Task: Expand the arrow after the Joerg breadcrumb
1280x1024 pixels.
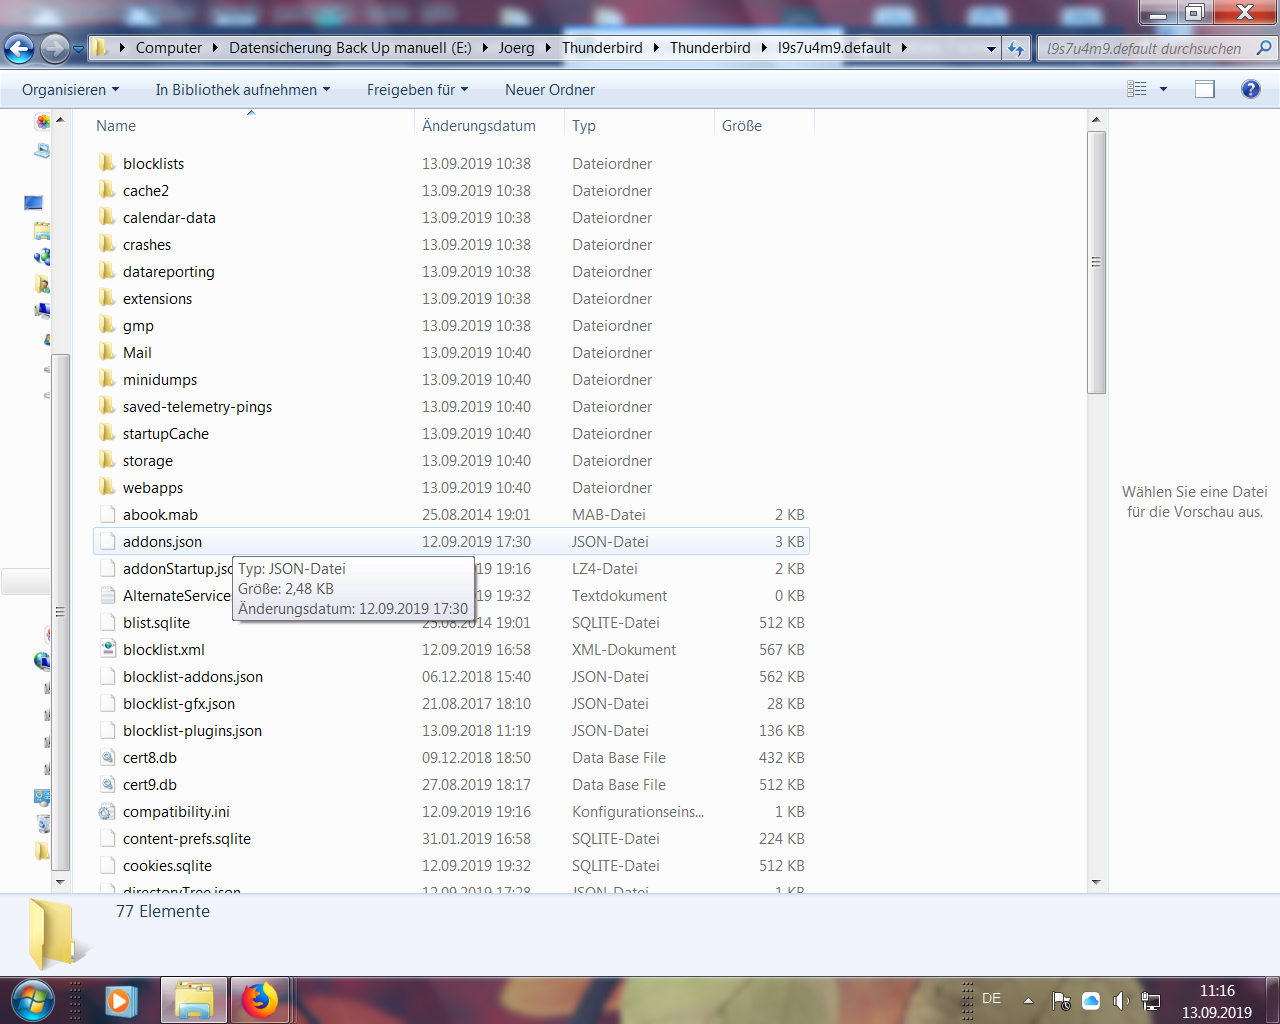Action: (x=548, y=48)
